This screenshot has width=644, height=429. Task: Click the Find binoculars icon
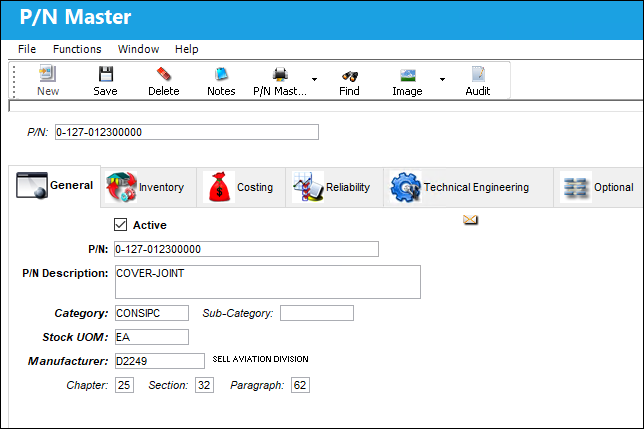tap(350, 75)
